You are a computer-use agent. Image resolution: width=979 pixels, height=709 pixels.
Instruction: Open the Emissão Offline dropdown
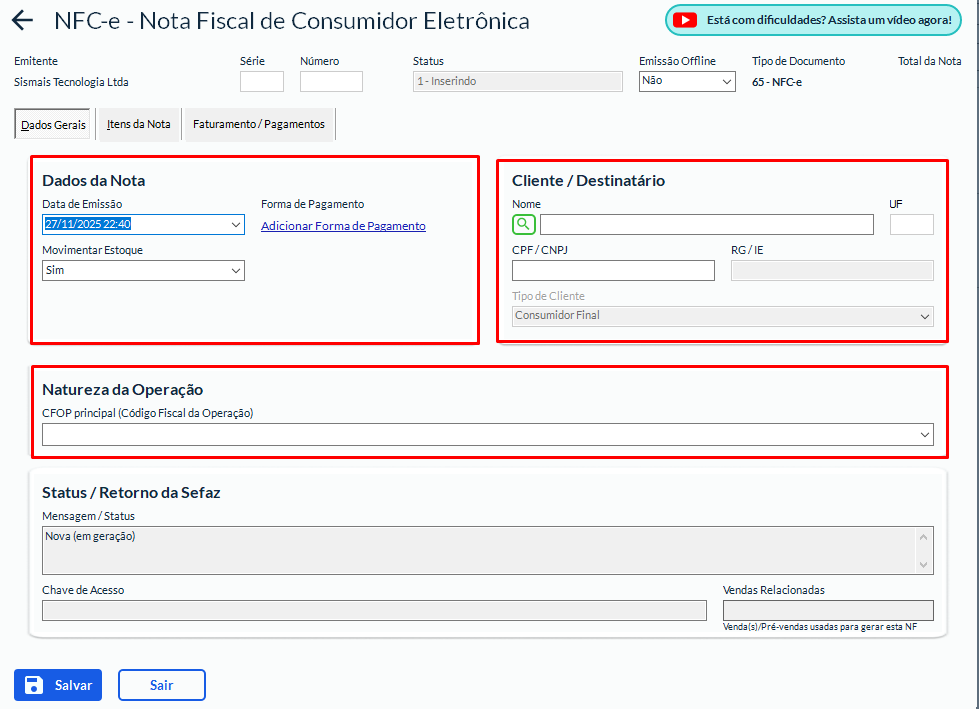(687, 81)
